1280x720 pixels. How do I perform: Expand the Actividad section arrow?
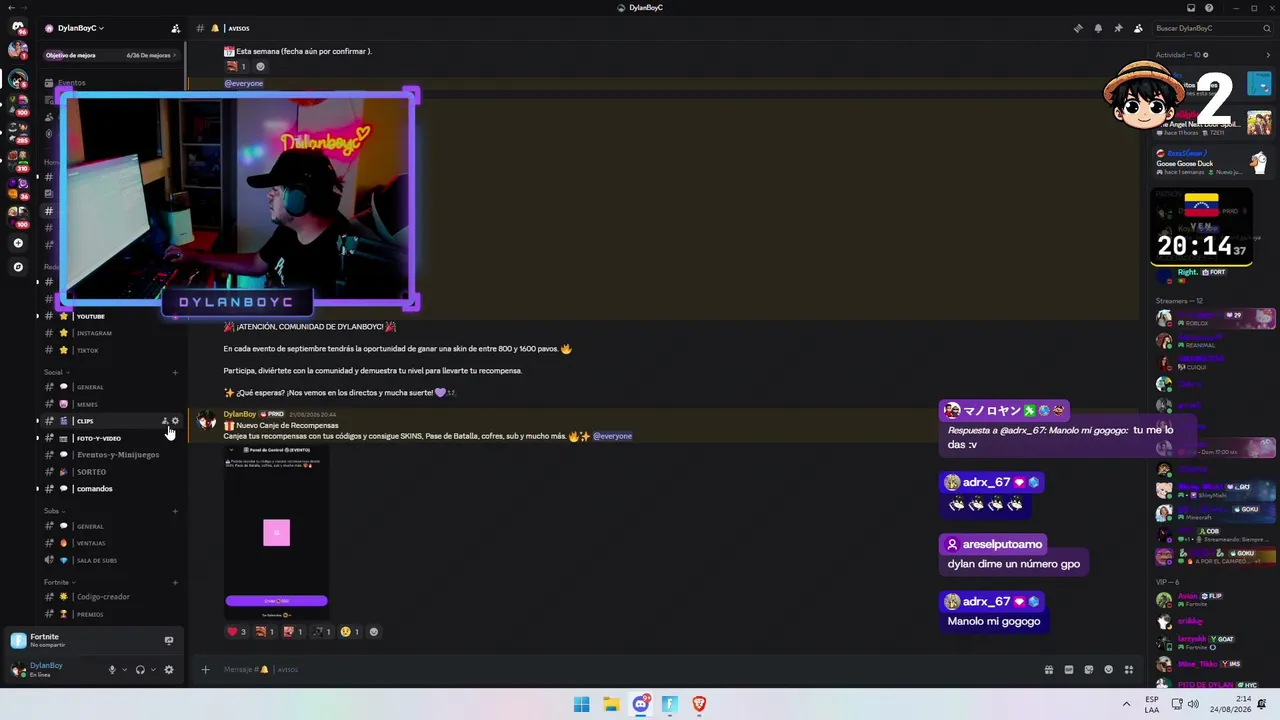click(x=1268, y=55)
